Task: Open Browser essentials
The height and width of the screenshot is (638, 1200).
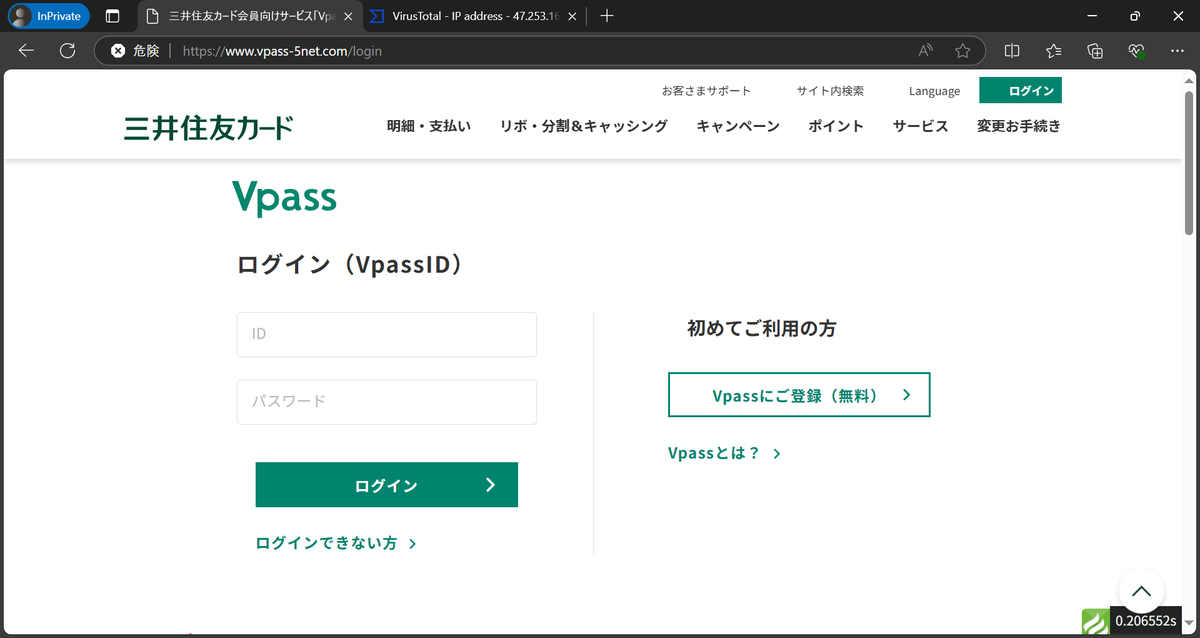Action: [x=1135, y=50]
